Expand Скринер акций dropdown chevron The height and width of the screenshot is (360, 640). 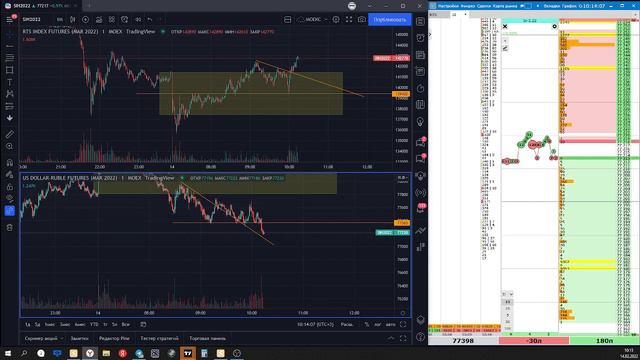(62, 338)
